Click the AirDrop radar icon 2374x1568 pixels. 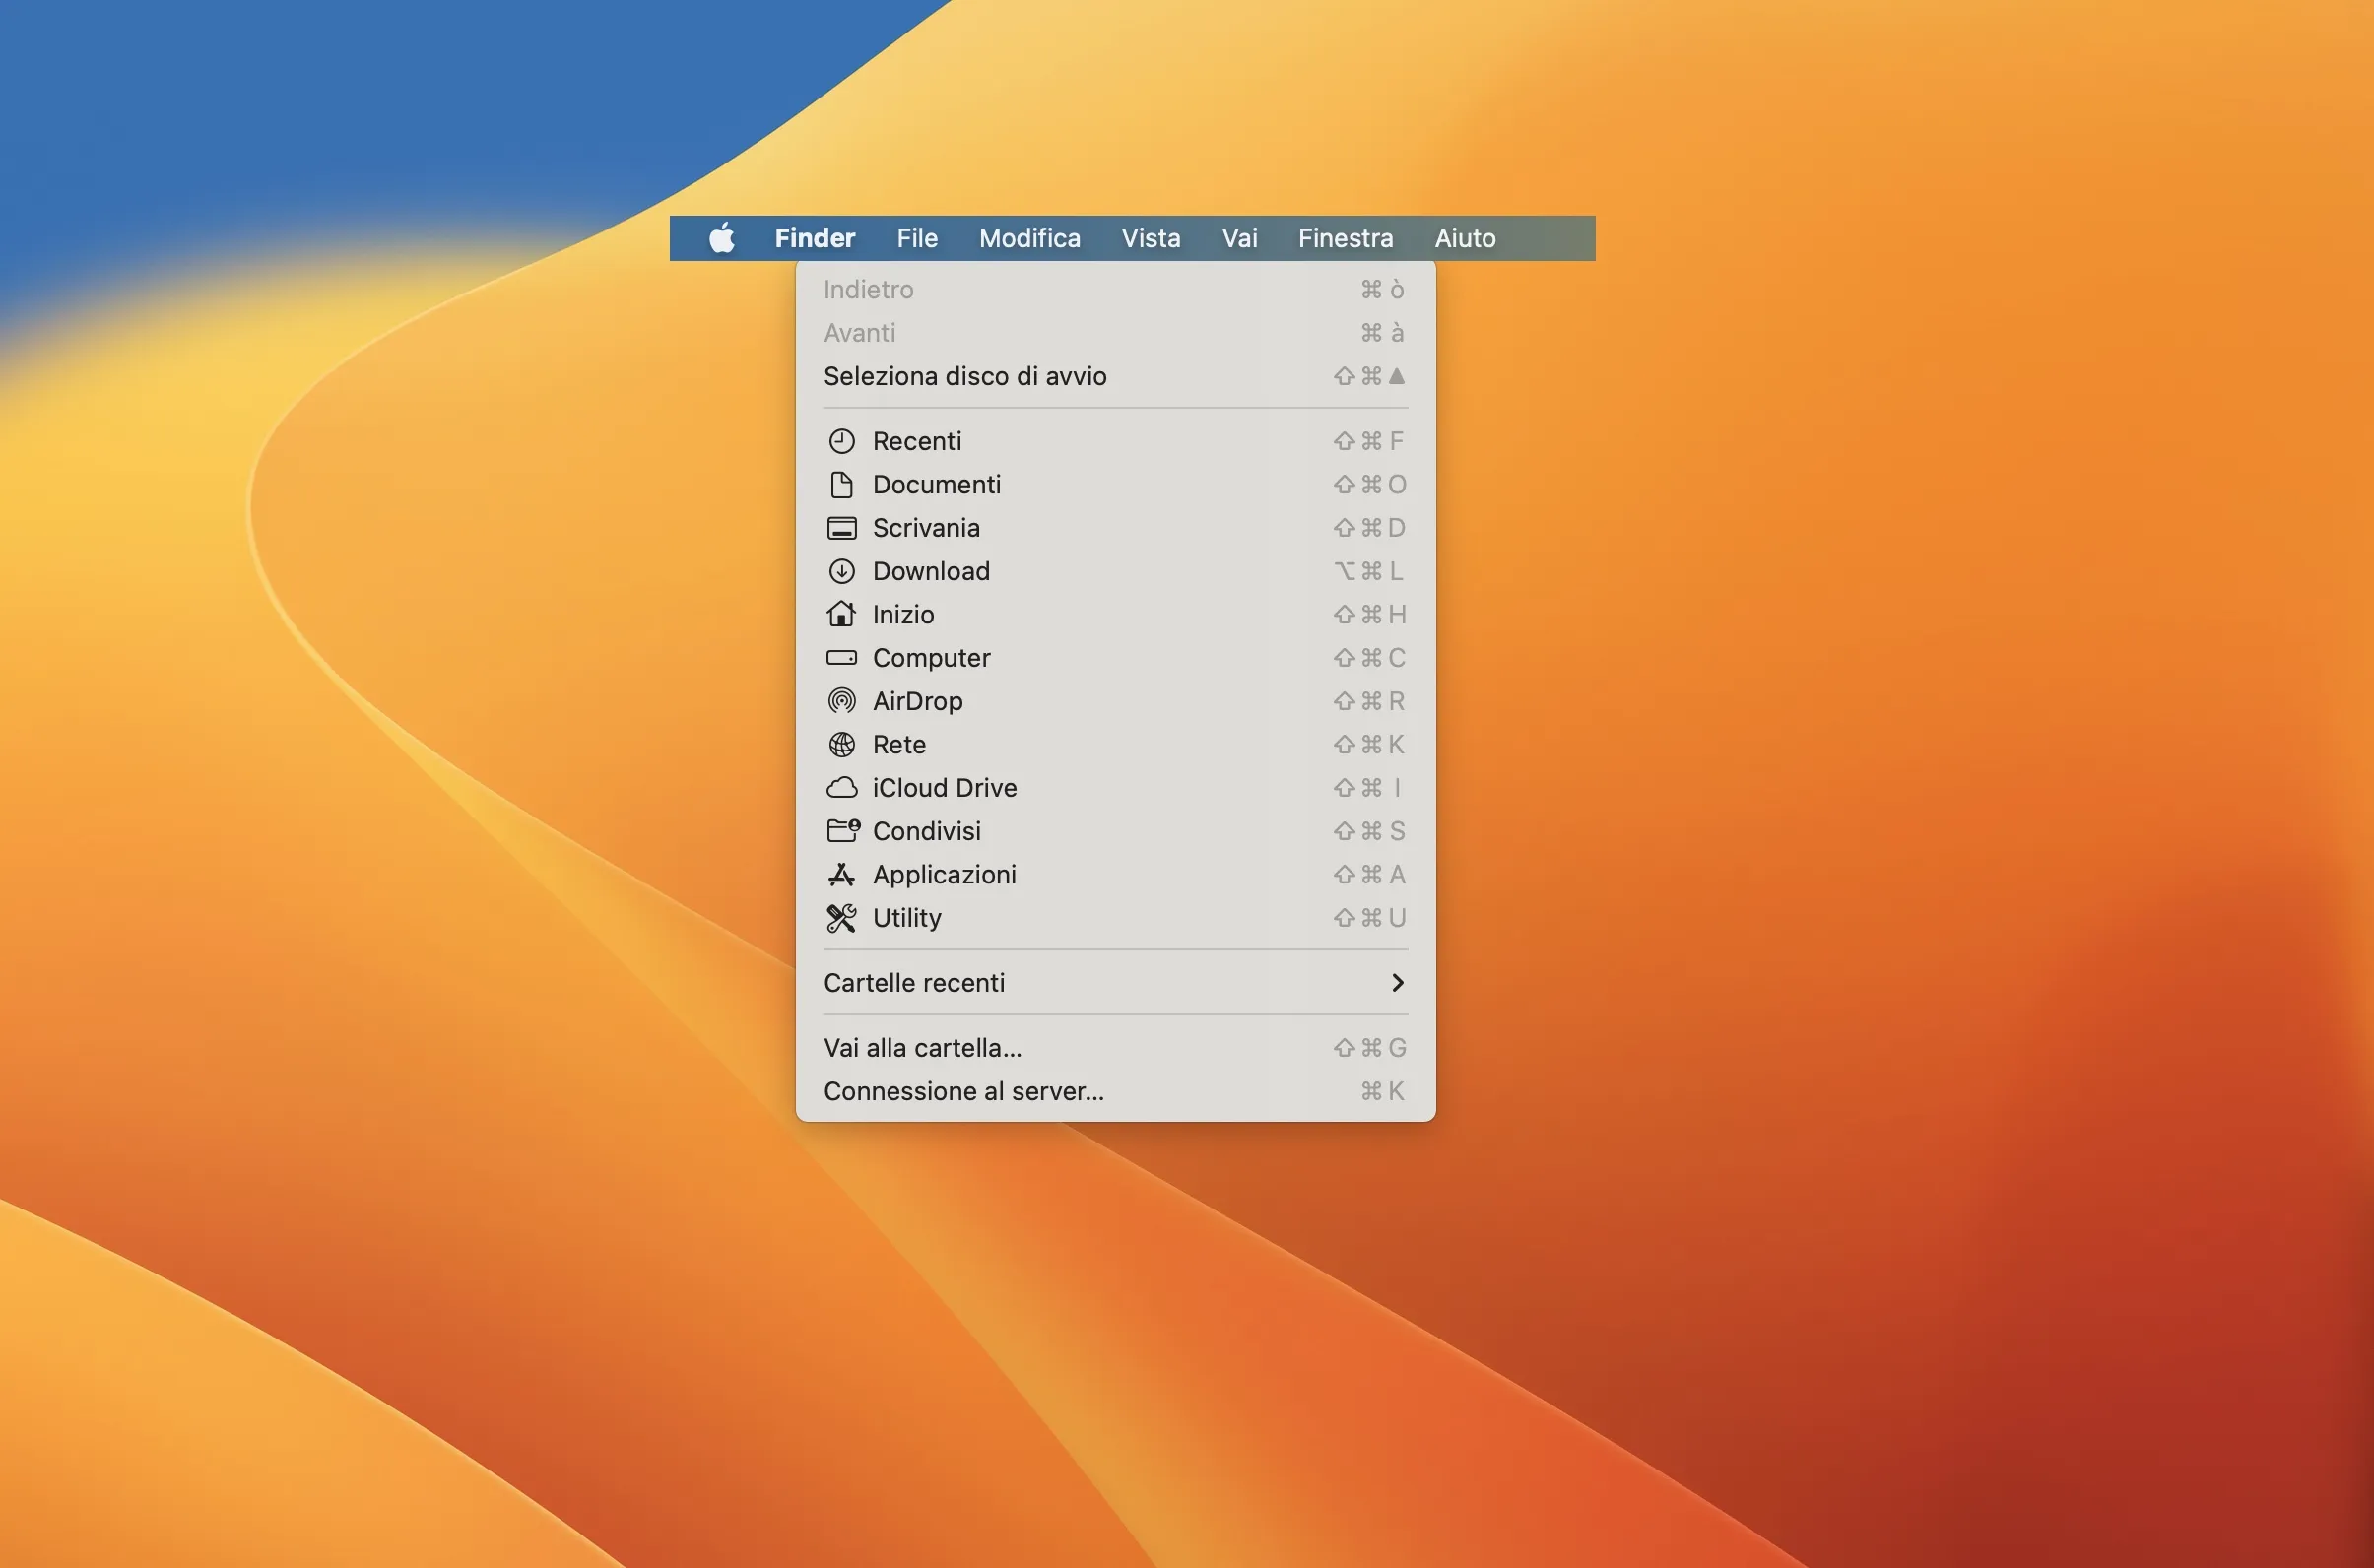pos(841,701)
